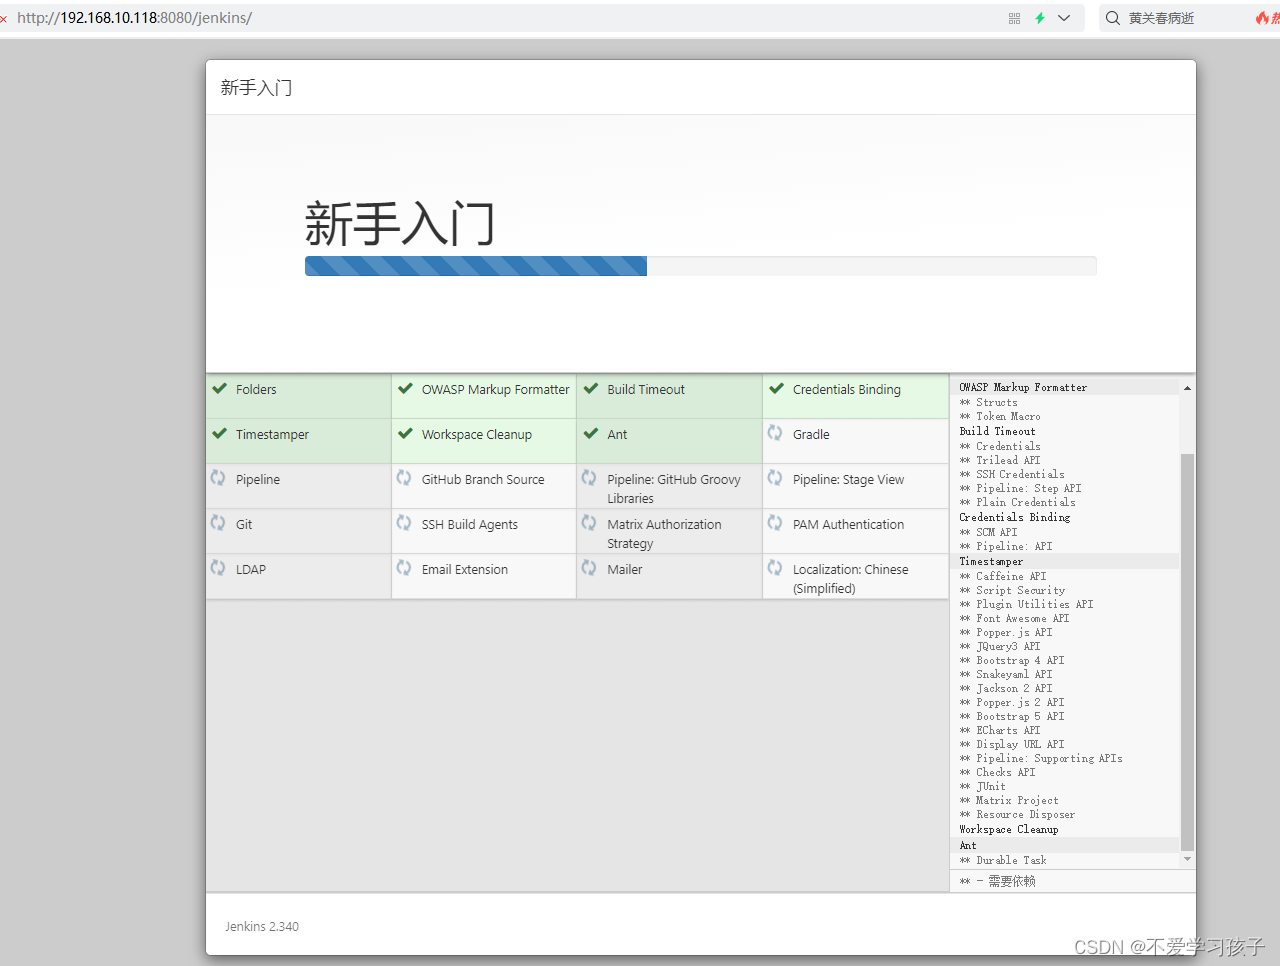The height and width of the screenshot is (966, 1280).
Task: Click the plugin log scrollbar thumb
Action: [1187, 651]
